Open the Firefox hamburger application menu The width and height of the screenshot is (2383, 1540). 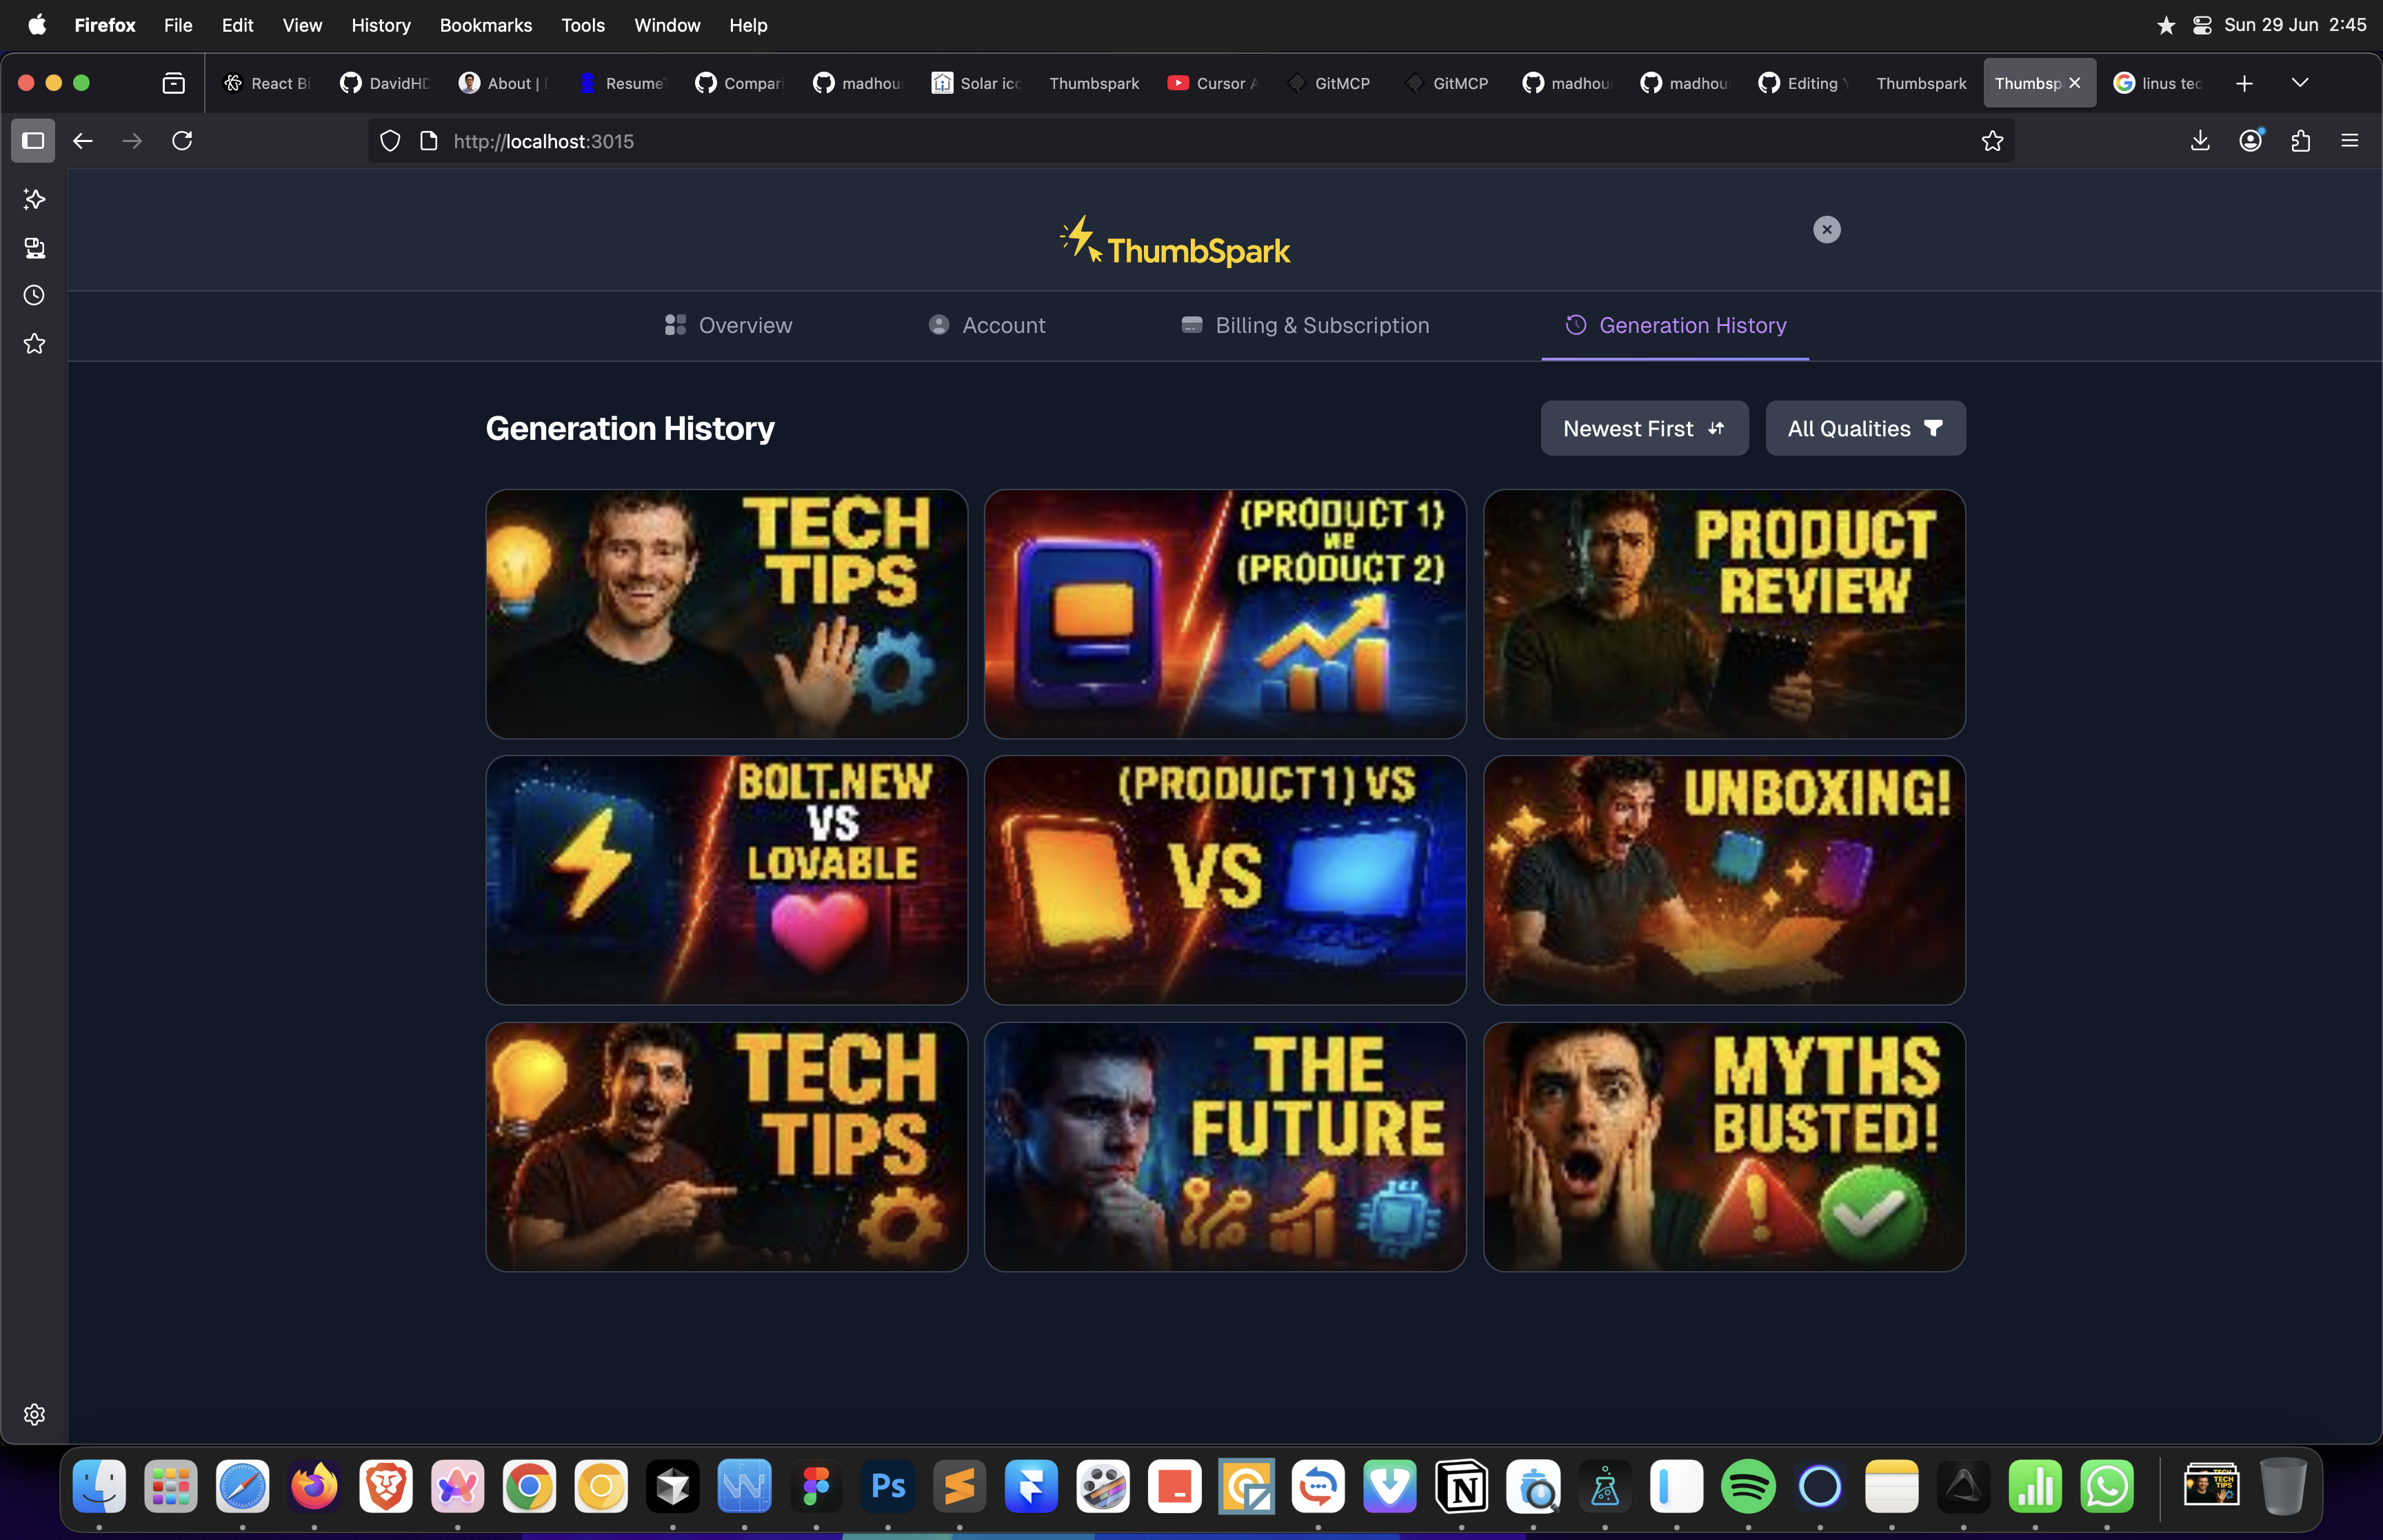pos(2350,141)
